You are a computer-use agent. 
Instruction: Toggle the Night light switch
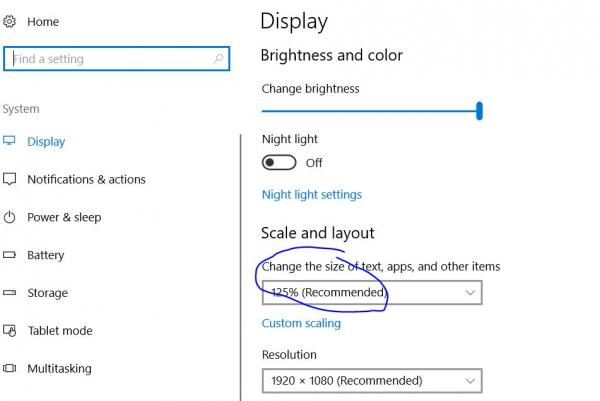[x=279, y=163]
